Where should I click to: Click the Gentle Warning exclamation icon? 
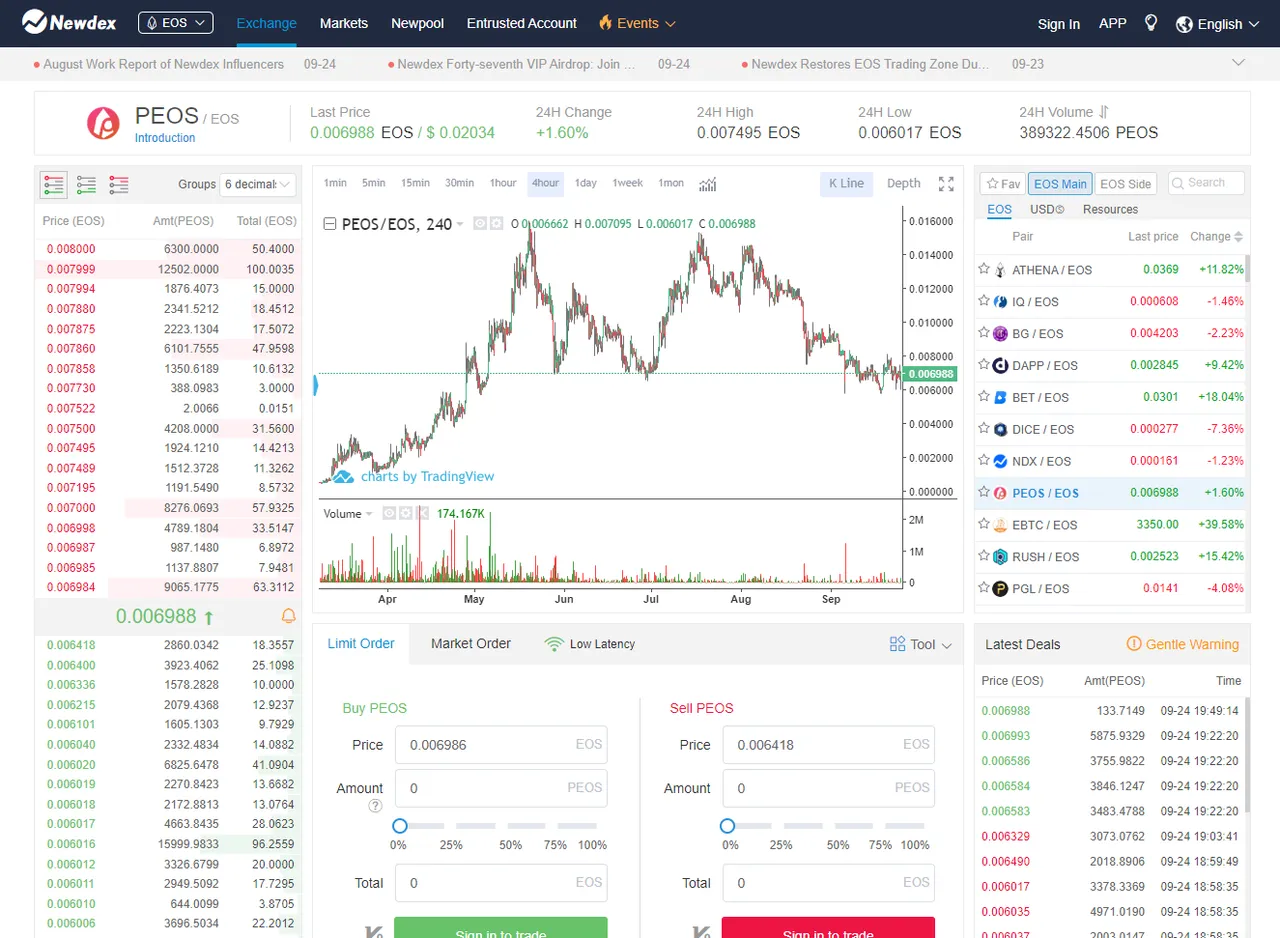pyautogui.click(x=1134, y=644)
